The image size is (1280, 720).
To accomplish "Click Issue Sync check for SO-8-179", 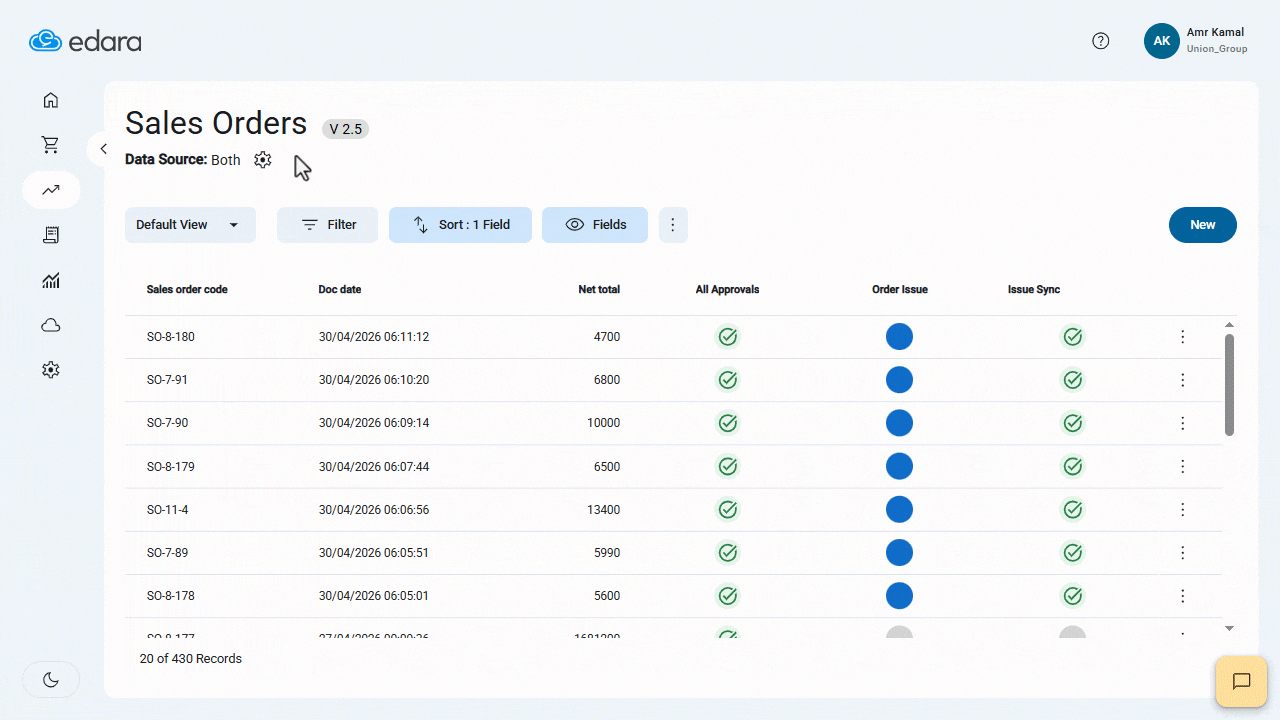I will (x=1072, y=466).
